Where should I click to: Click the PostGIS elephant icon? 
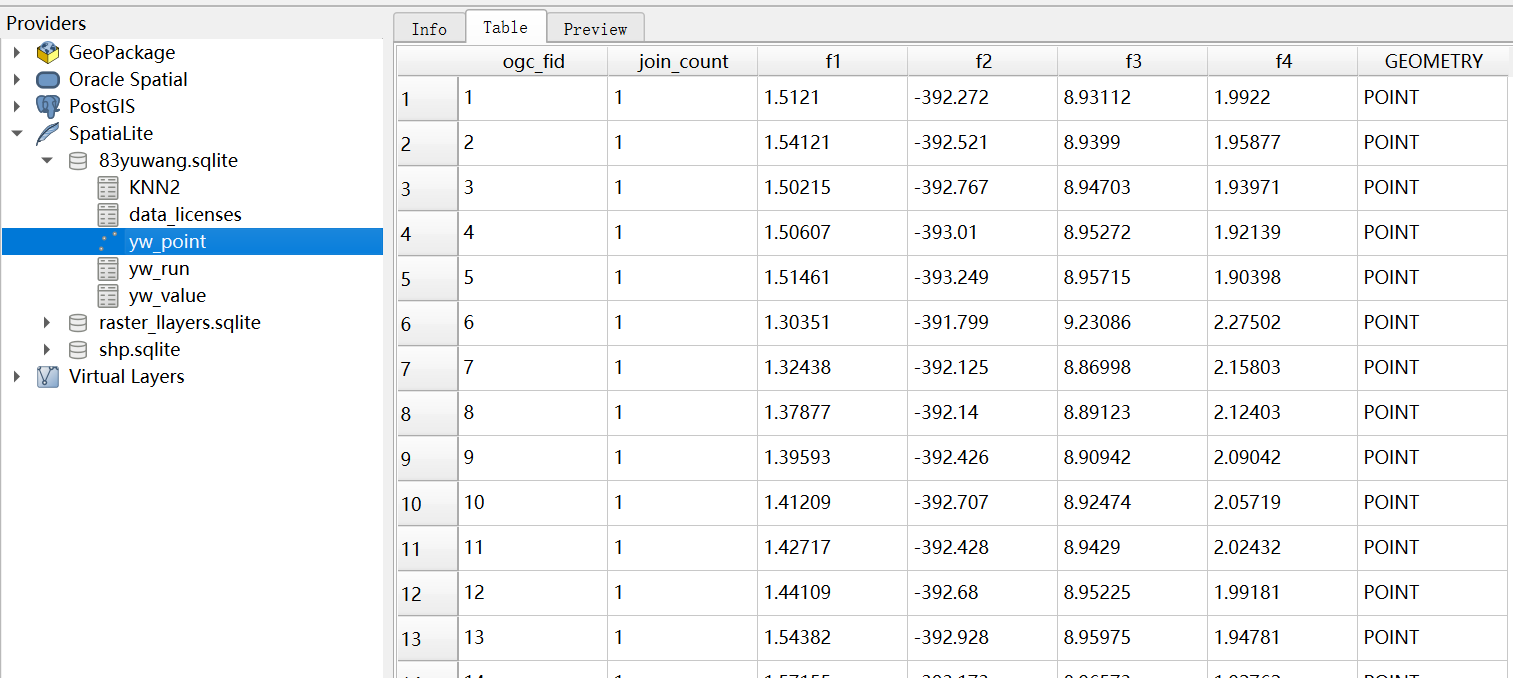pyautogui.click(x=47, y=107)
